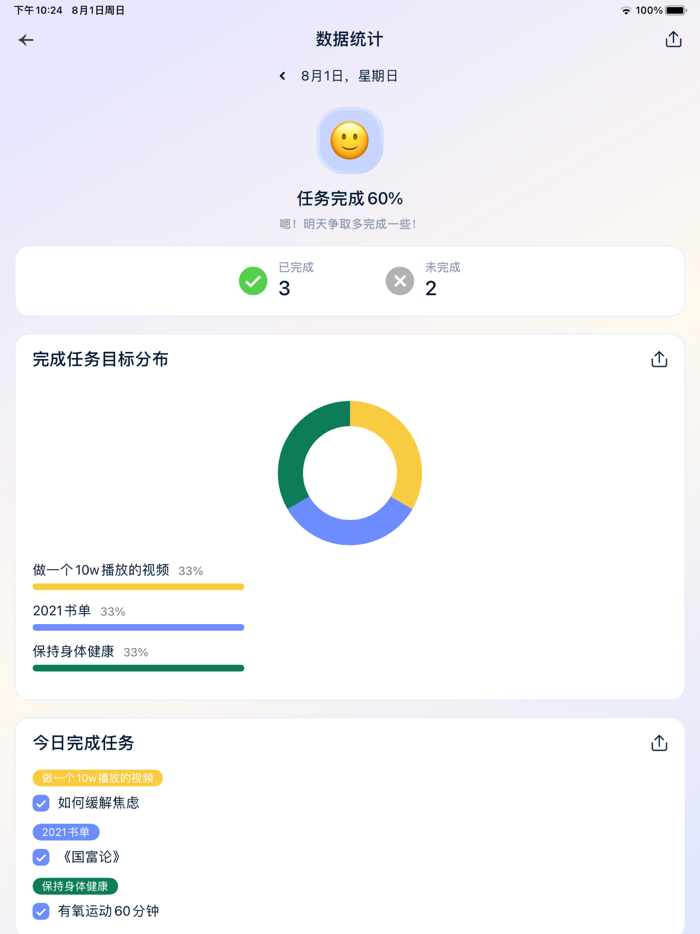
Task: Tap the share icon in the top bar
Action: [672, 39]
